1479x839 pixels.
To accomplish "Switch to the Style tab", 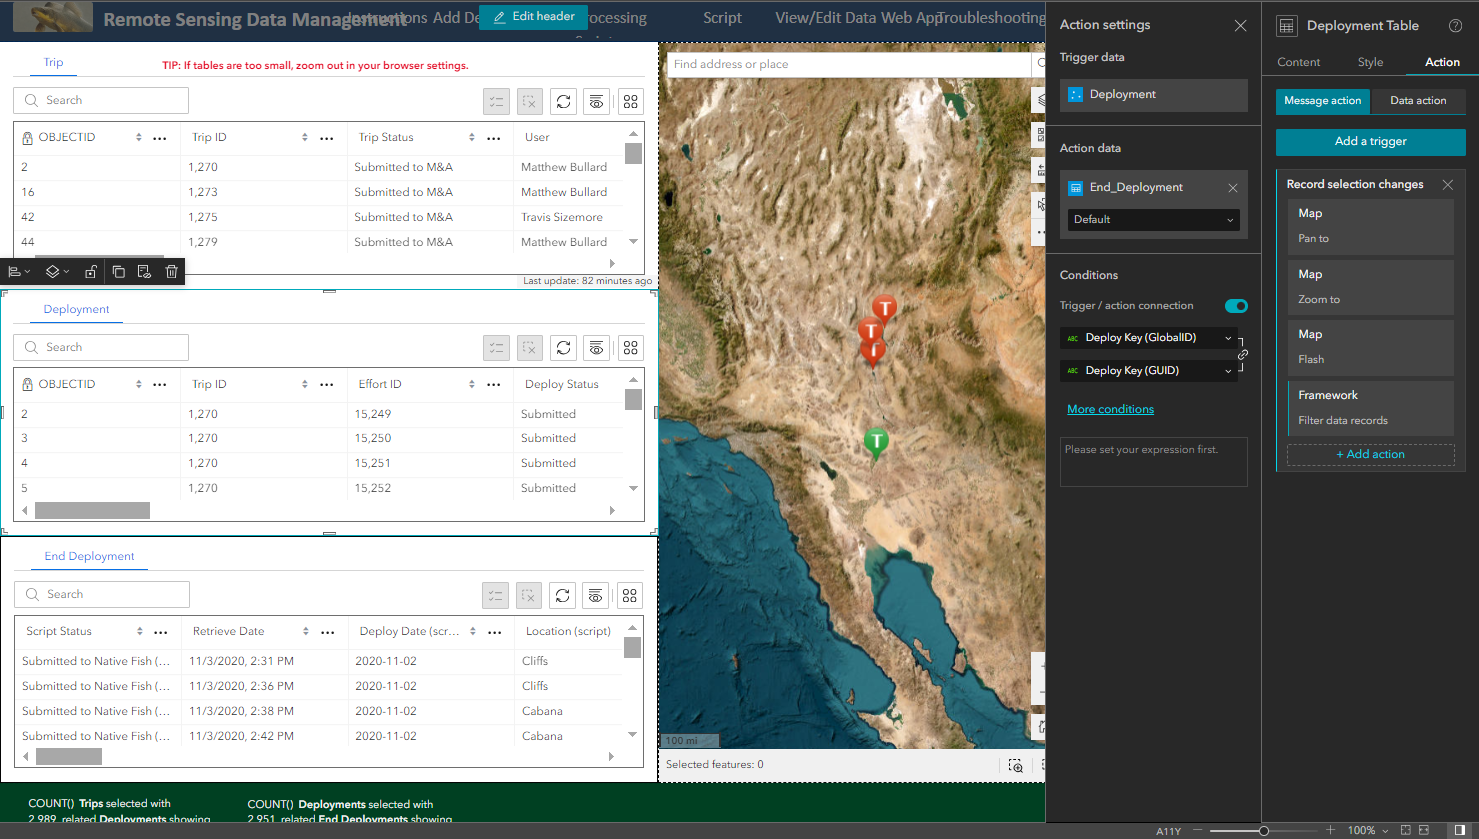I will [1370, 62].
